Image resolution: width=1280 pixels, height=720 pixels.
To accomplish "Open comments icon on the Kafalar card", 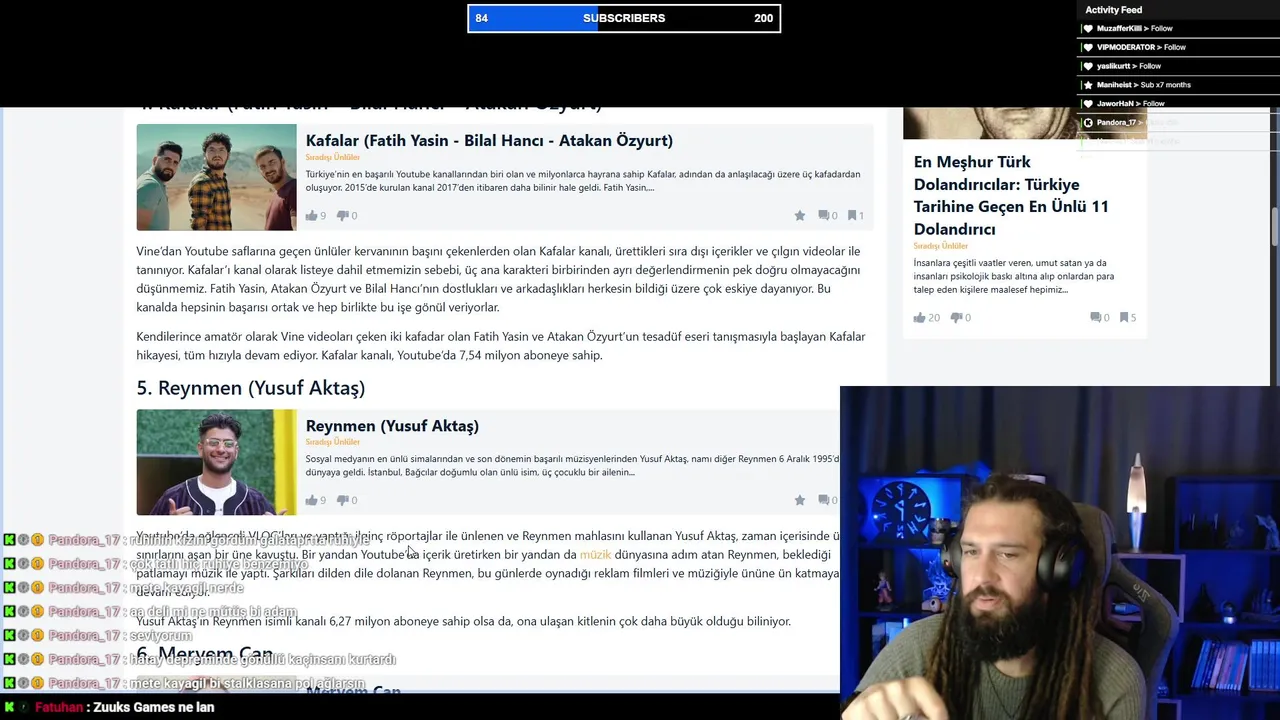I will pyautogui.click(x=824, y=215).
